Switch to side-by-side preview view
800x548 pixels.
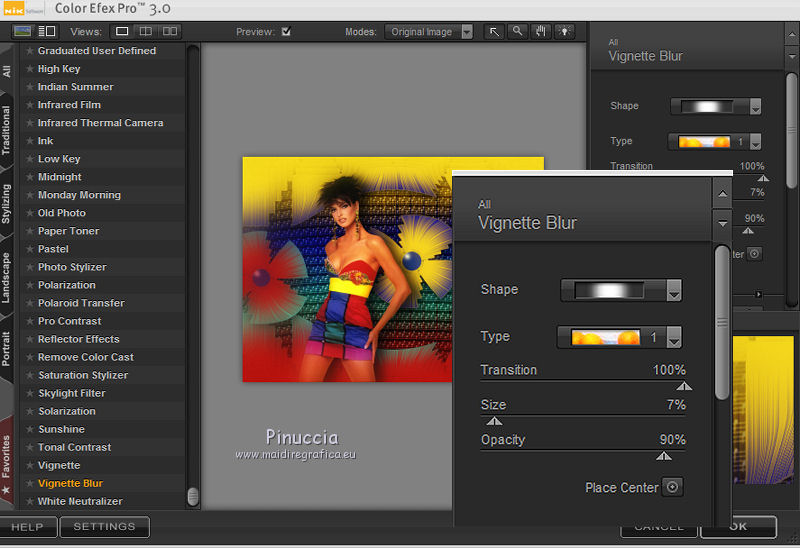click(170, 32)
